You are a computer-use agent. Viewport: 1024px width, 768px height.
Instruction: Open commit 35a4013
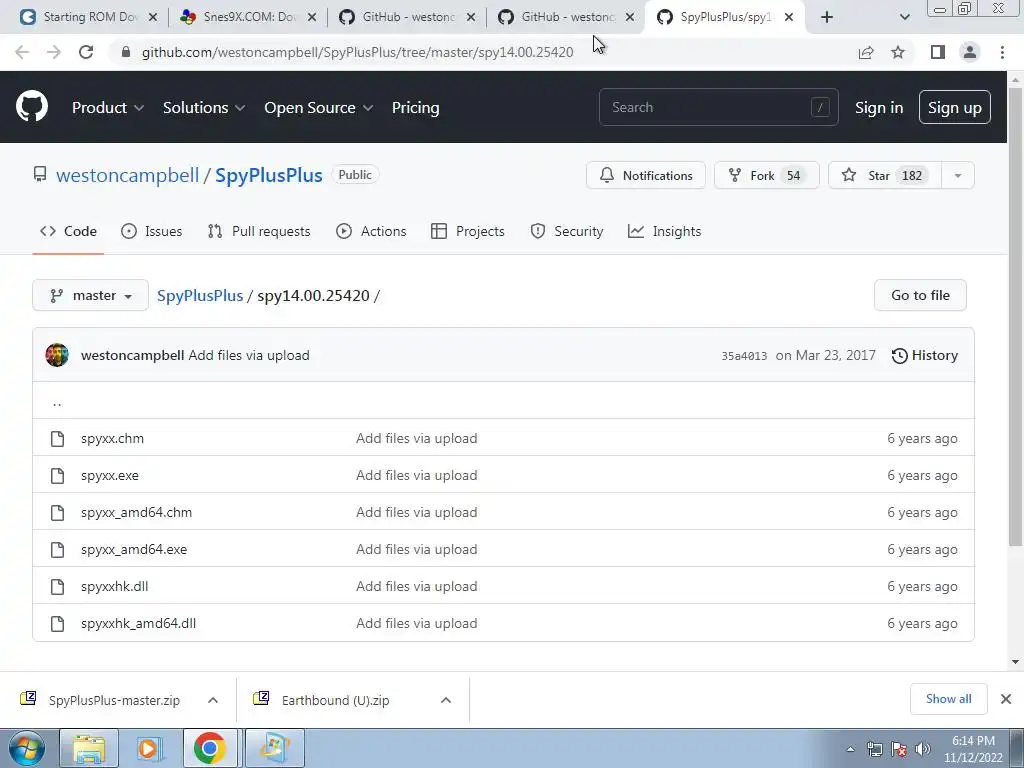point(744,356)
